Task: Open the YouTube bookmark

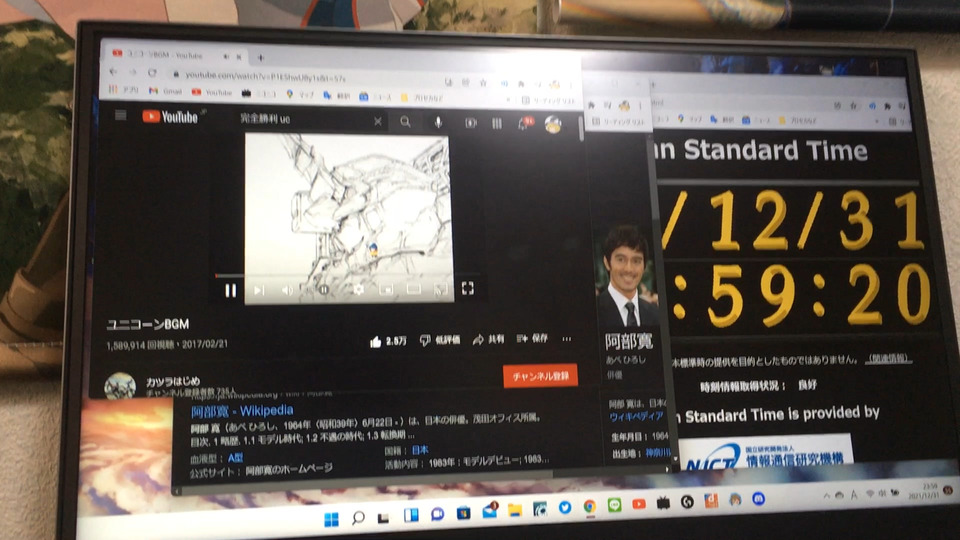Action: (x=212, y=92)
